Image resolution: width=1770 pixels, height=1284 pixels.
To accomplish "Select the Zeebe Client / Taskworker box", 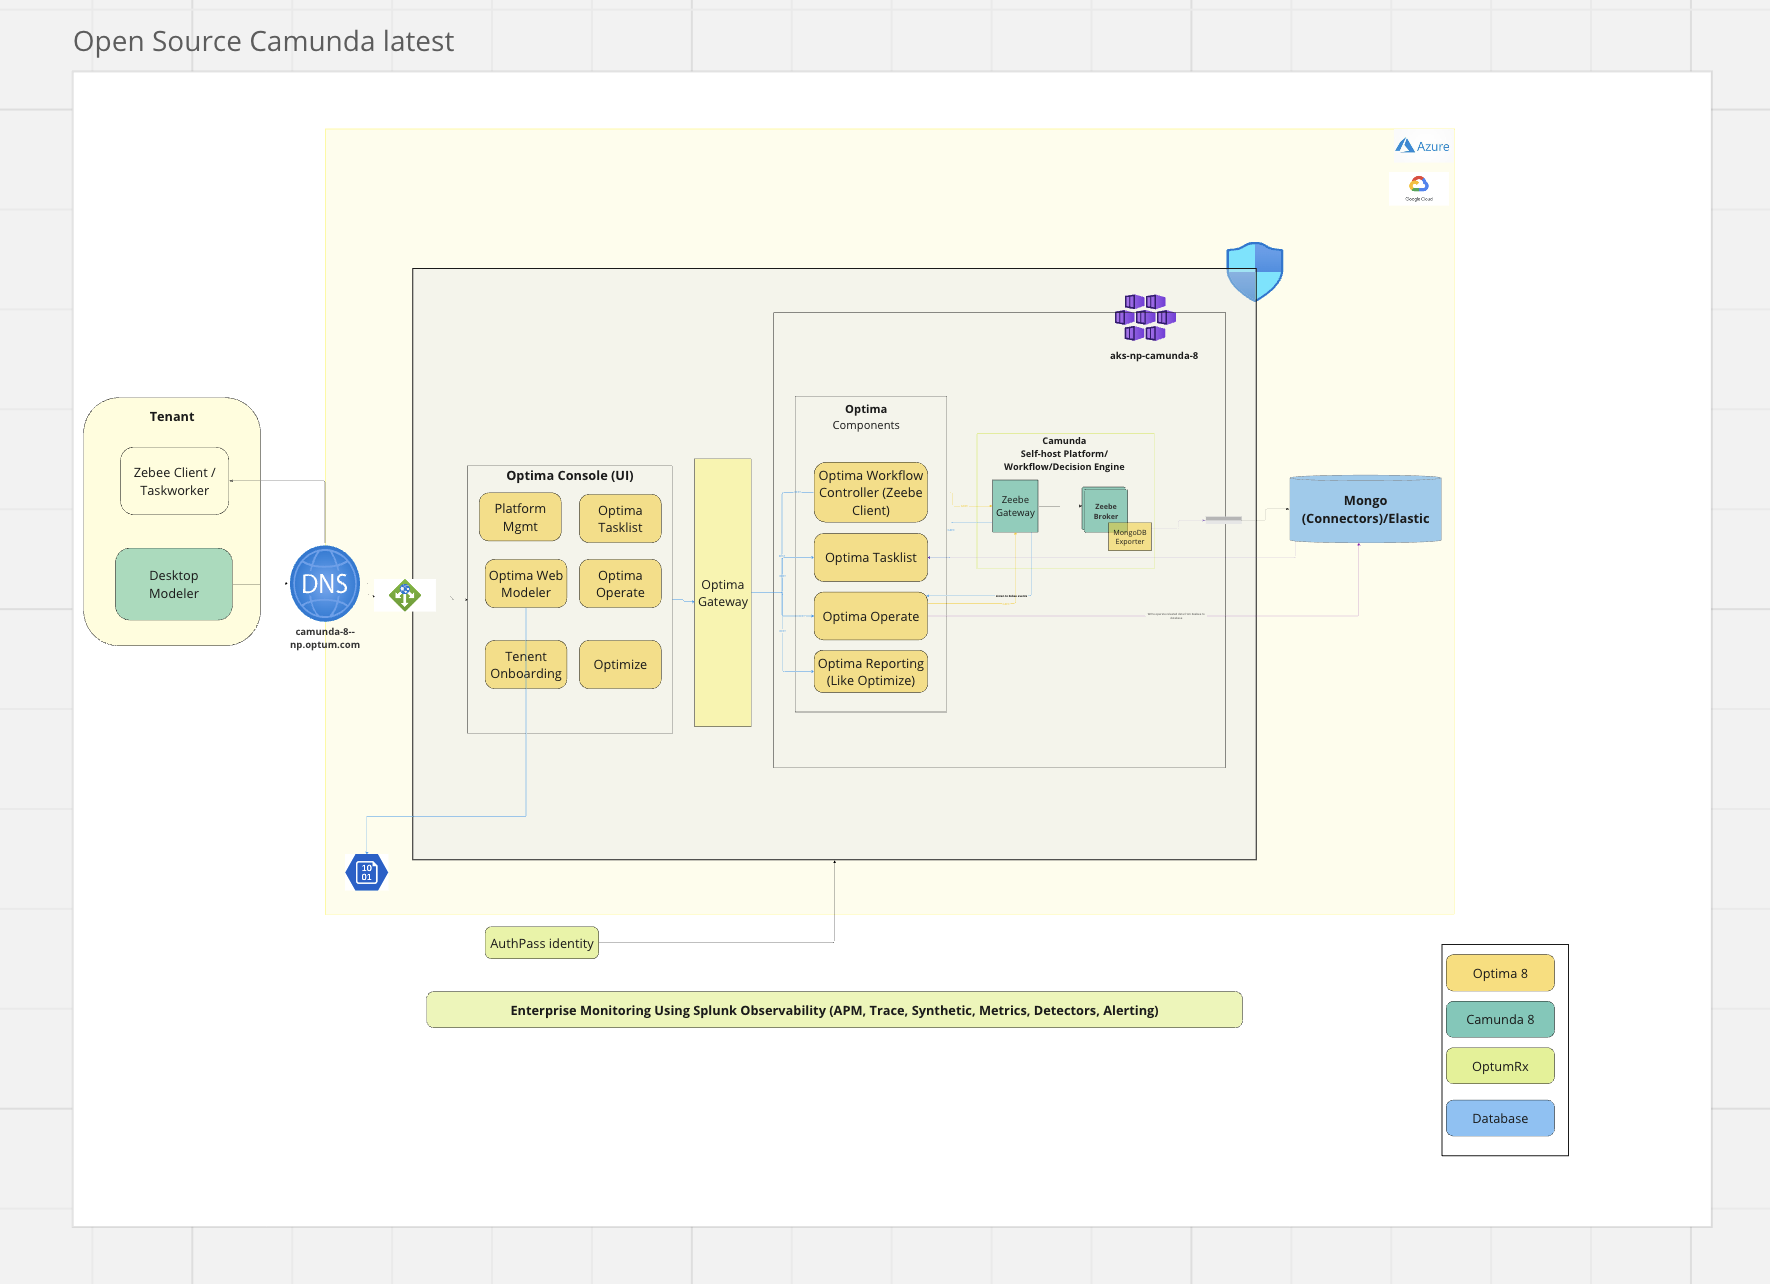I will tap(175, 481).
